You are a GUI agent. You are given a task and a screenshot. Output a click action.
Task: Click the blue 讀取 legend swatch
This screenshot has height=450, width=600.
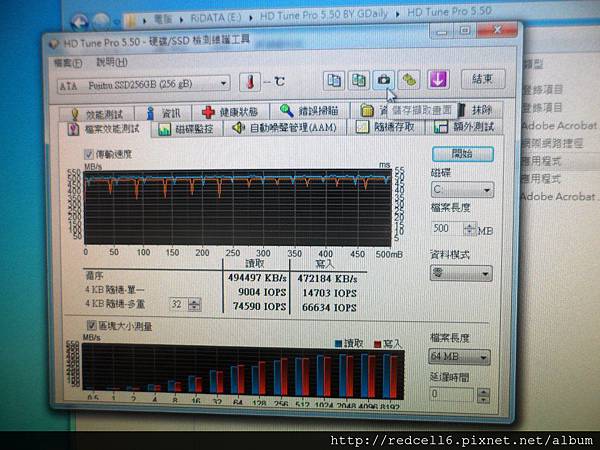(338, 344)
